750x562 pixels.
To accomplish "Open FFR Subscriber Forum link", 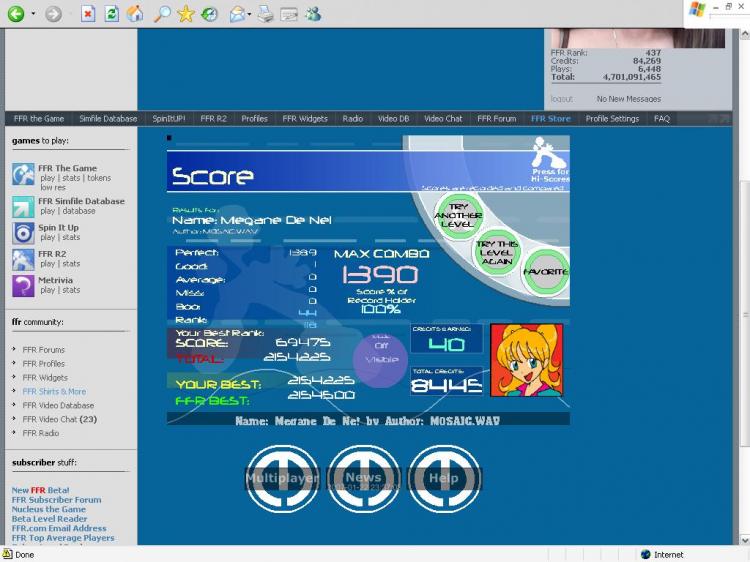I will click(56, 500).
